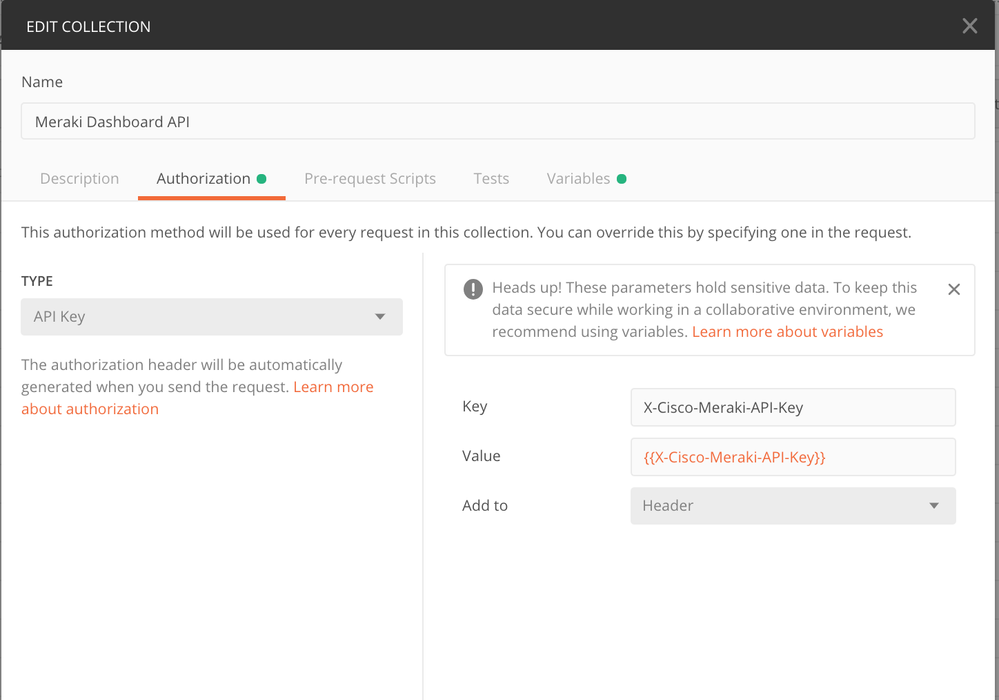Click the Value variable input field
Image resolution: width=999 pixels, height=700 pixels.
point(793,457)
